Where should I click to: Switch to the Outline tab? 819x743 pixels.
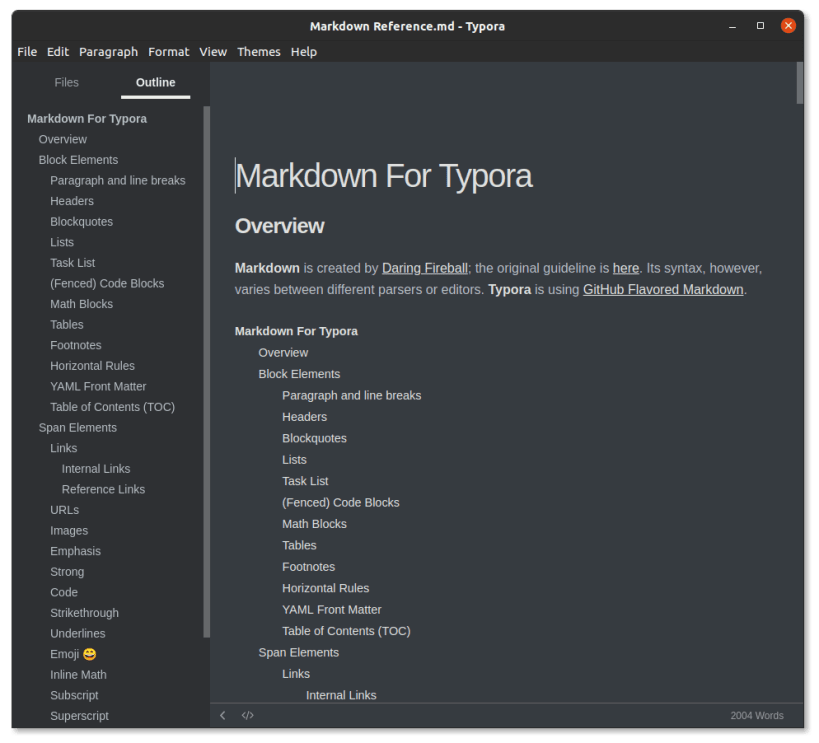156,83
